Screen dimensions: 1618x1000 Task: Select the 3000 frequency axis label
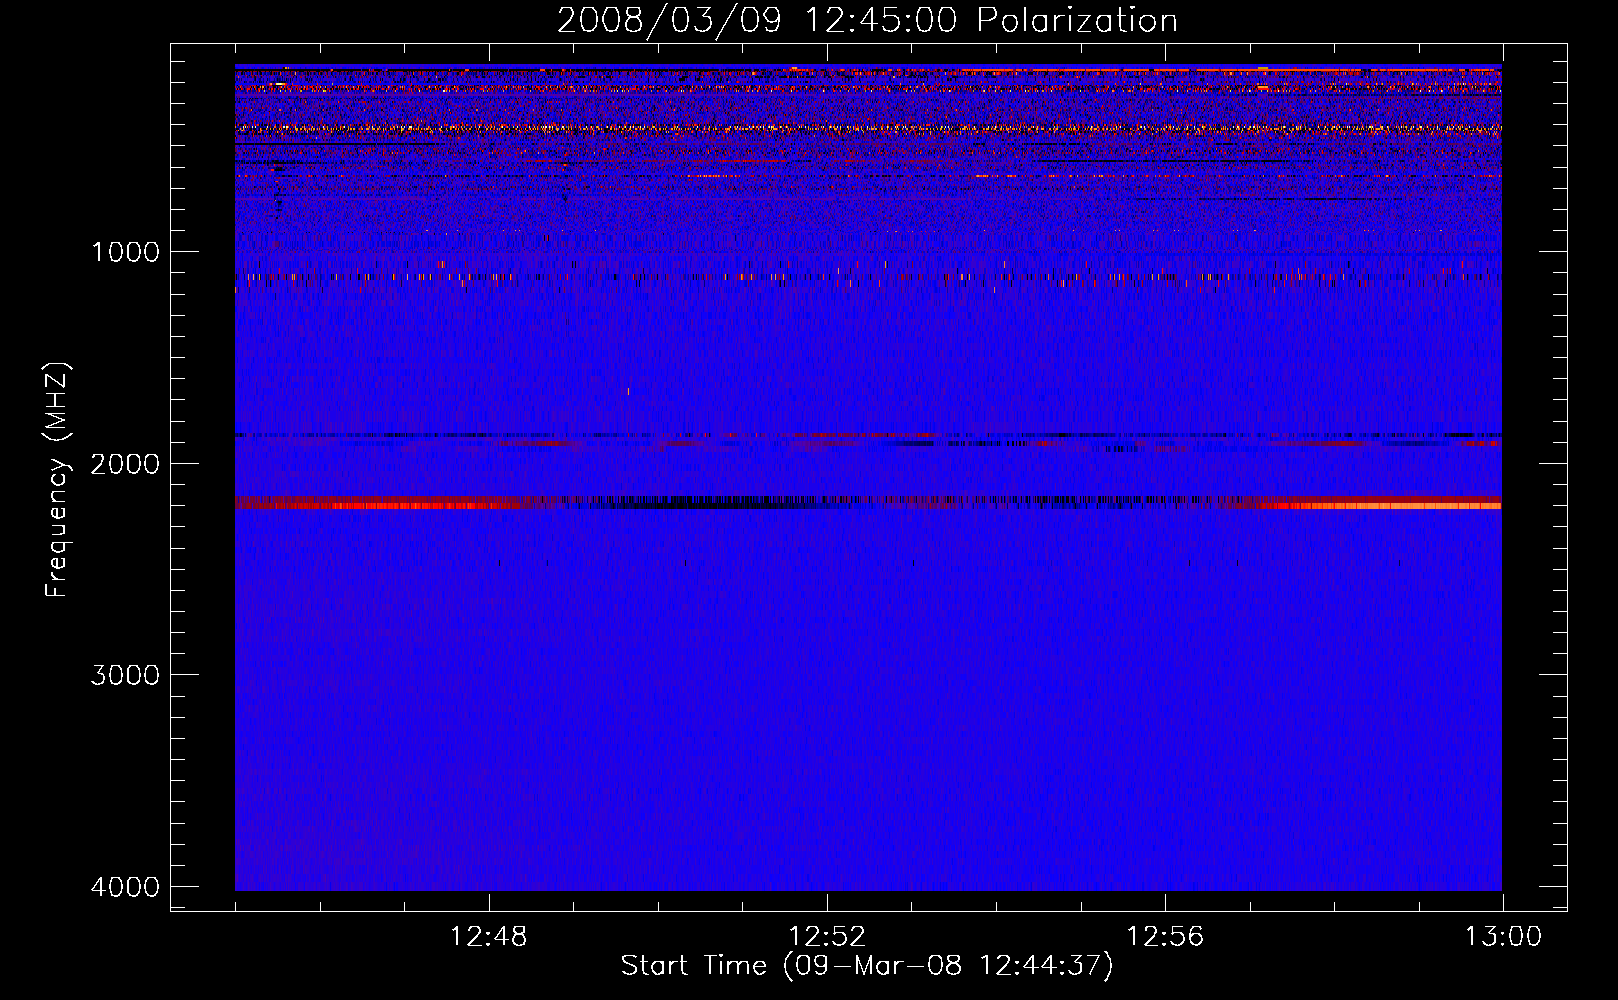tap(125, 675)
